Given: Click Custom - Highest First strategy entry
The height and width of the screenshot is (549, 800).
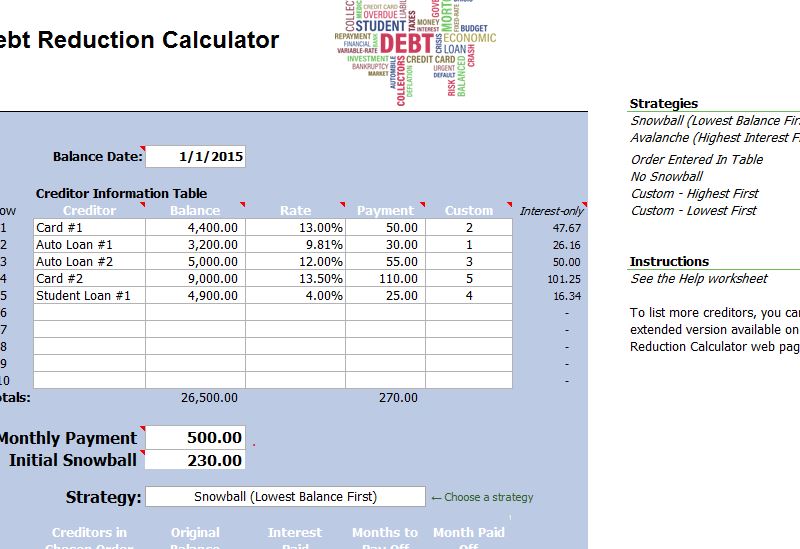Looking at the screenshot, I should [694, 194].
